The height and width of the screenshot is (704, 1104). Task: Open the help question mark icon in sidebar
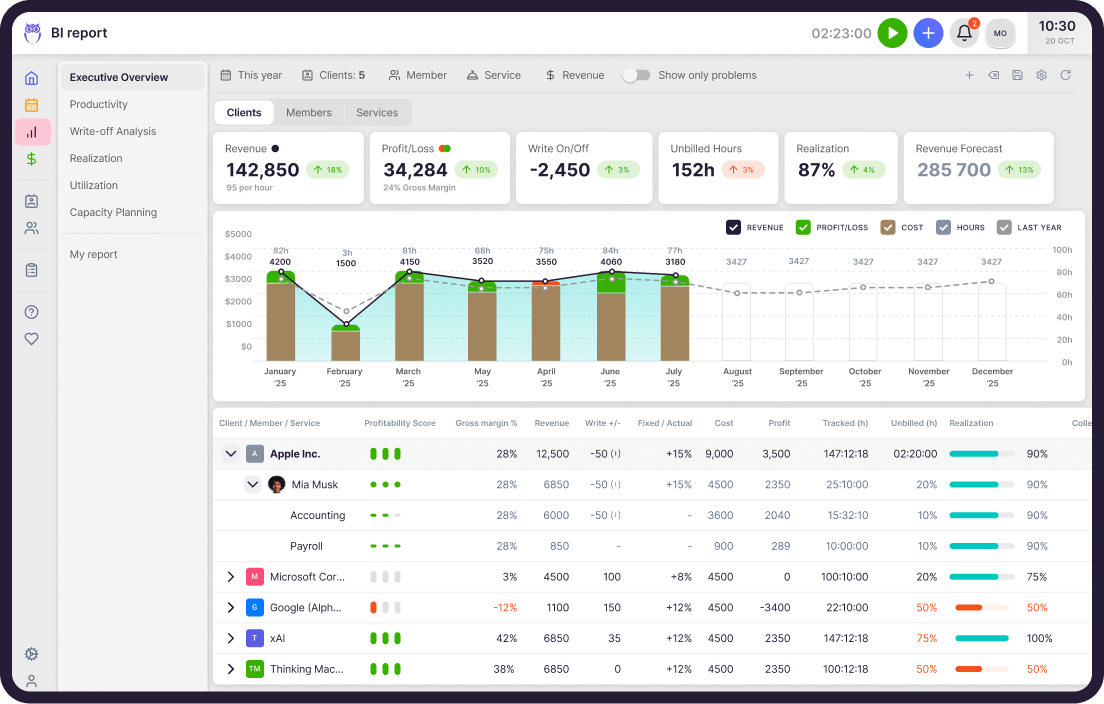[x=32, y=312]
